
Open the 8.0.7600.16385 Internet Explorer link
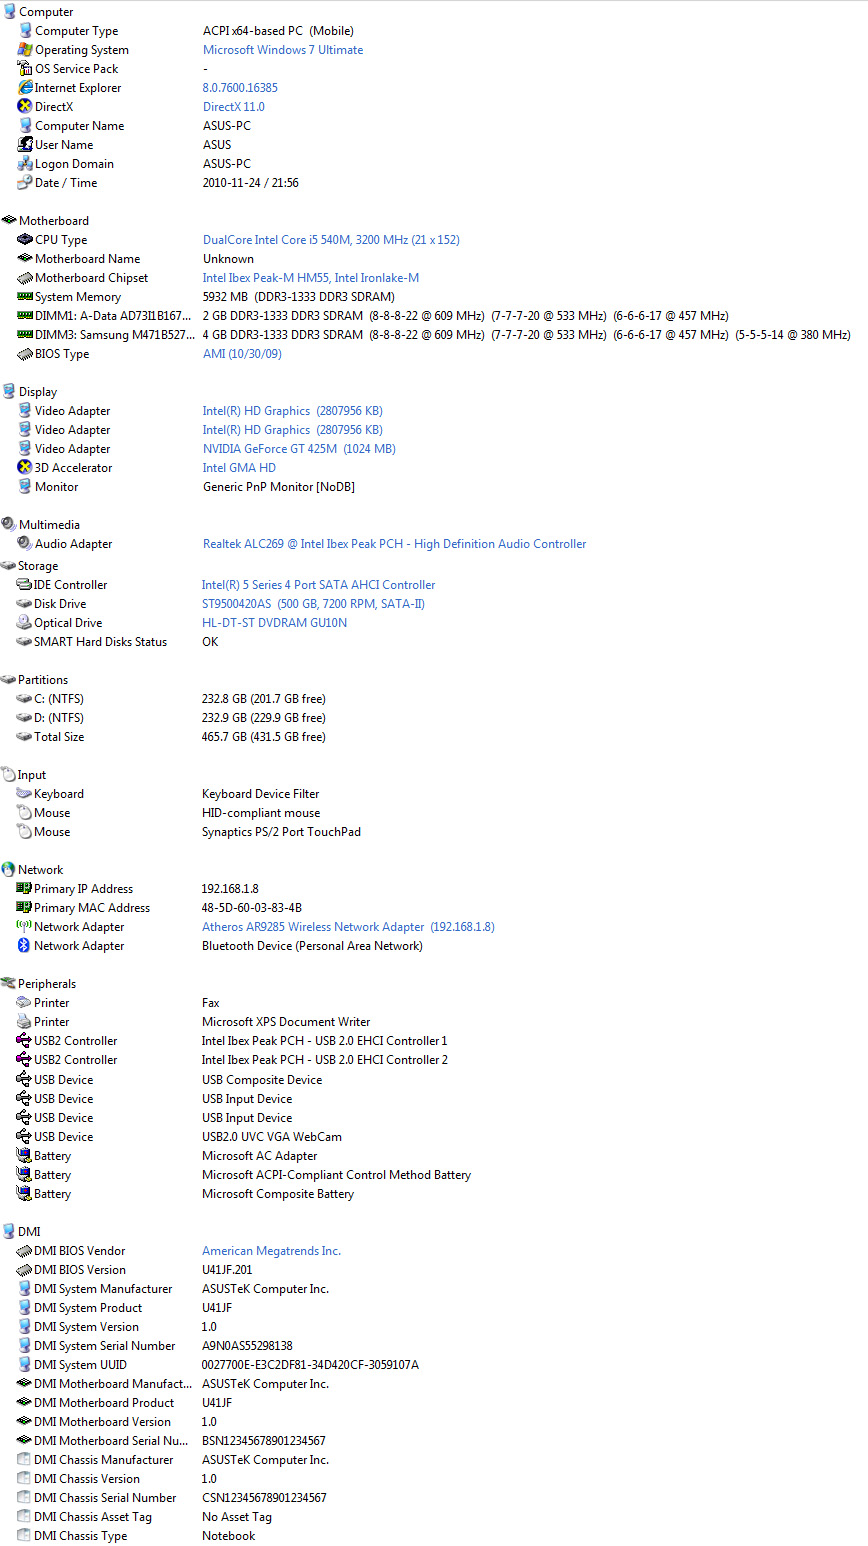pos(240,88)
